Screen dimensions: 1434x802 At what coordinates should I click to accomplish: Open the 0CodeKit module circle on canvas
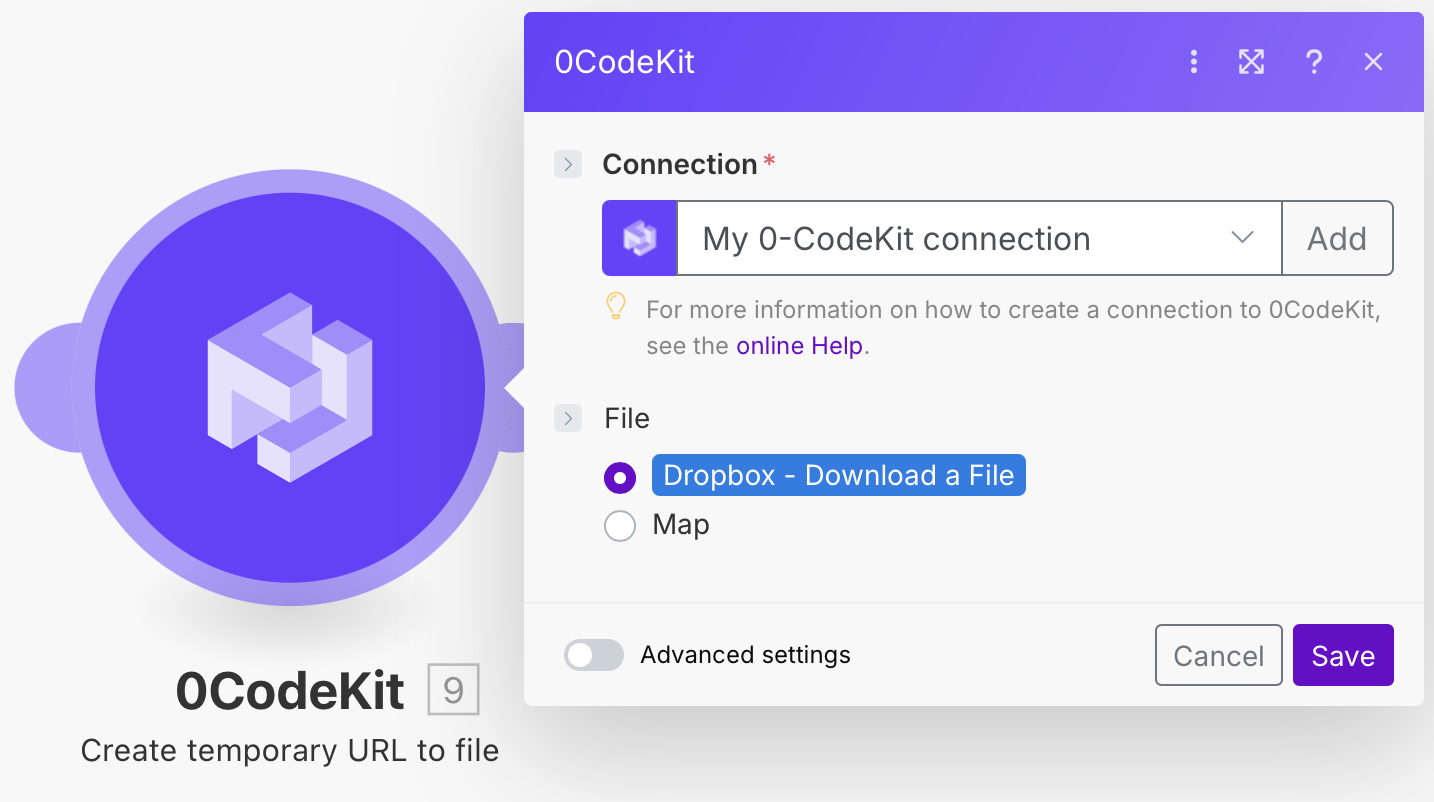point(290,388)
